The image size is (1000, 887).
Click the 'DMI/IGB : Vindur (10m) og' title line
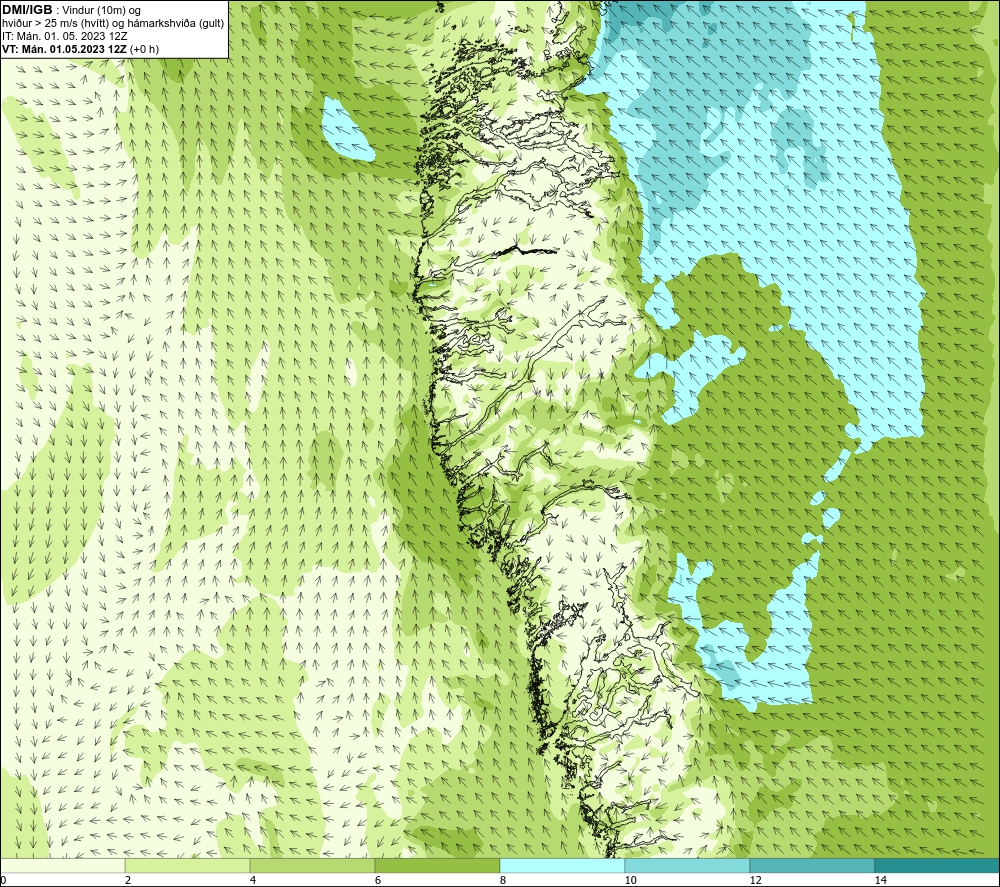coord(71,10)
